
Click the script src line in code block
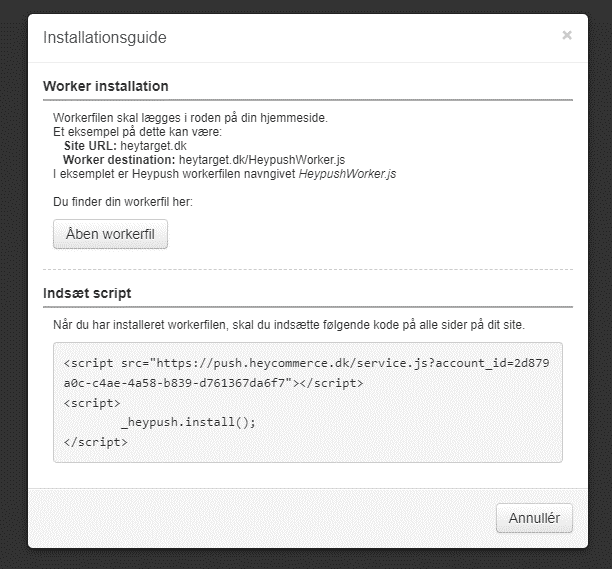point(306,363)
